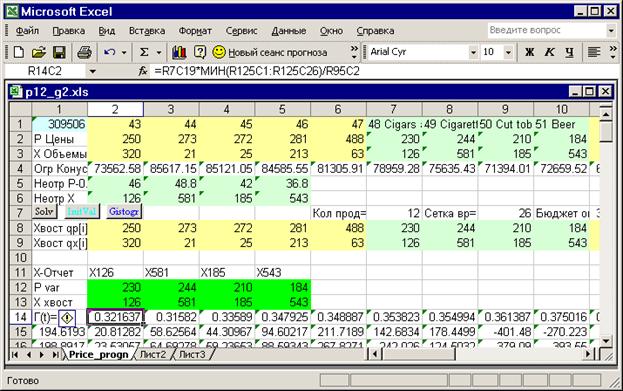Click the New workbook icon
623x391 pixels.
tap(18, 52)
